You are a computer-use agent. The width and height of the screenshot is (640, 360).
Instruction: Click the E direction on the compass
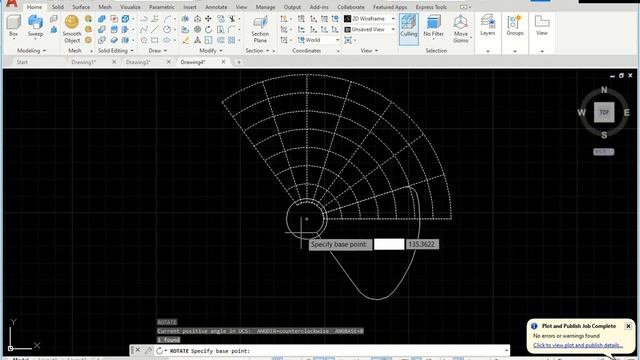pos(627,112)
